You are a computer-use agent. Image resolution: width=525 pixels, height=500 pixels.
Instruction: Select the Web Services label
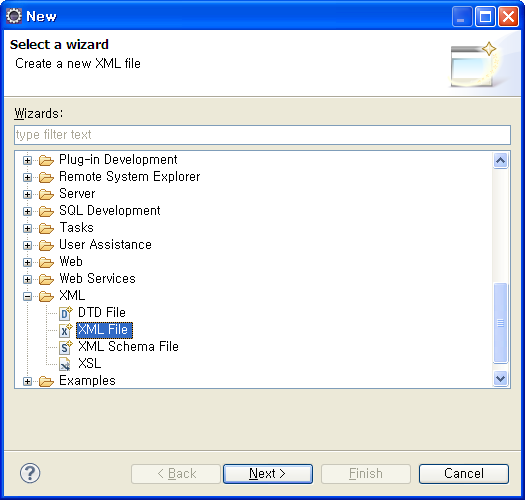(x=97, y=279)
